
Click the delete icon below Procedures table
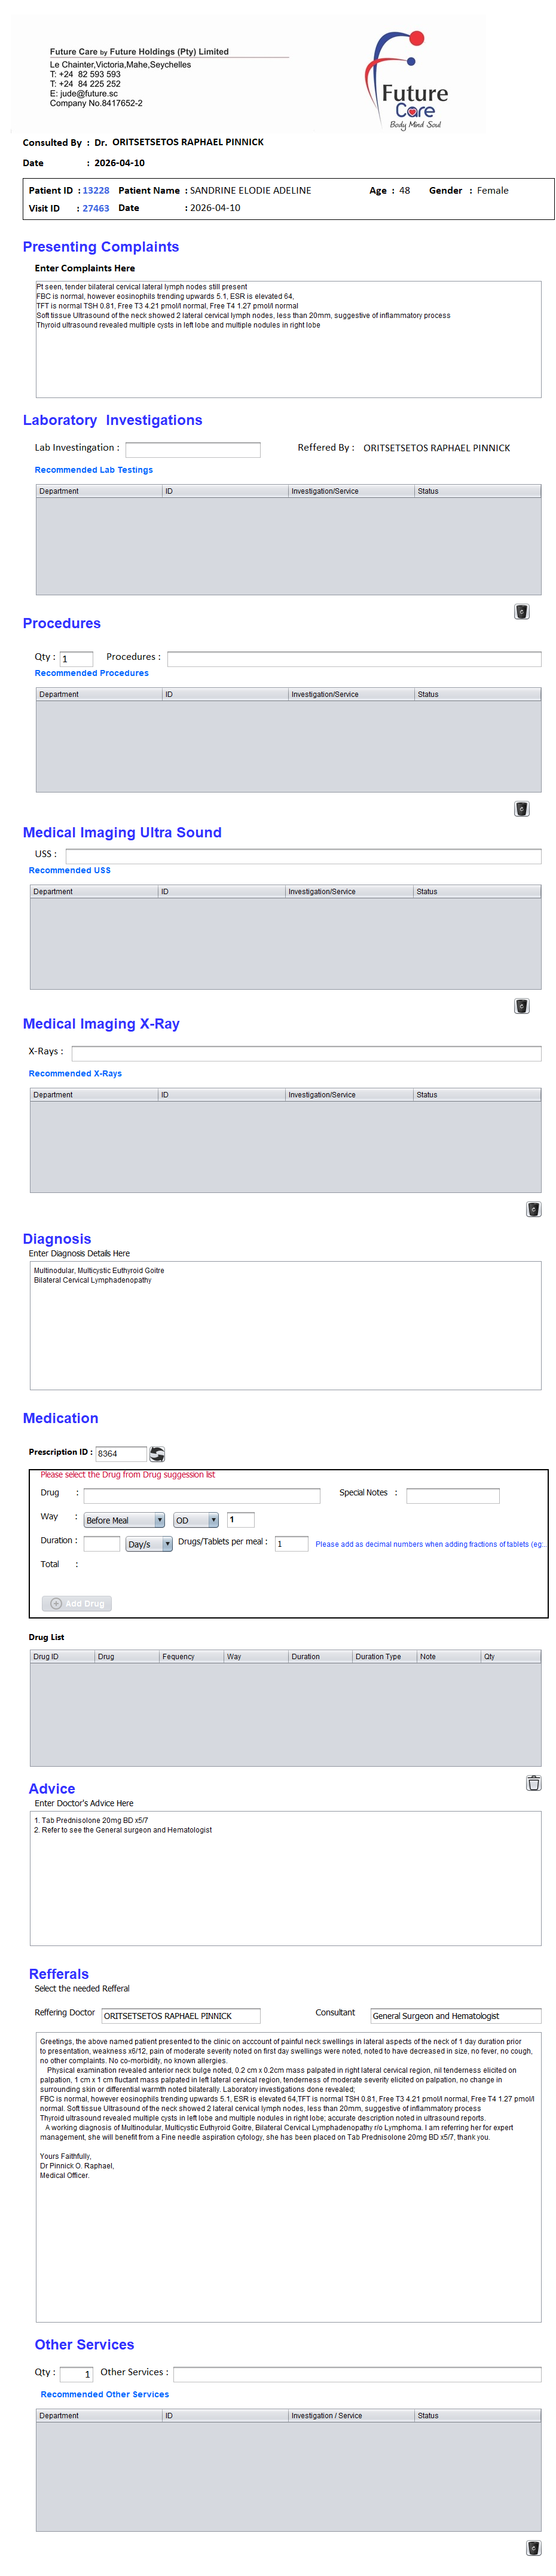pyautogui.click(x=521, y=808)
